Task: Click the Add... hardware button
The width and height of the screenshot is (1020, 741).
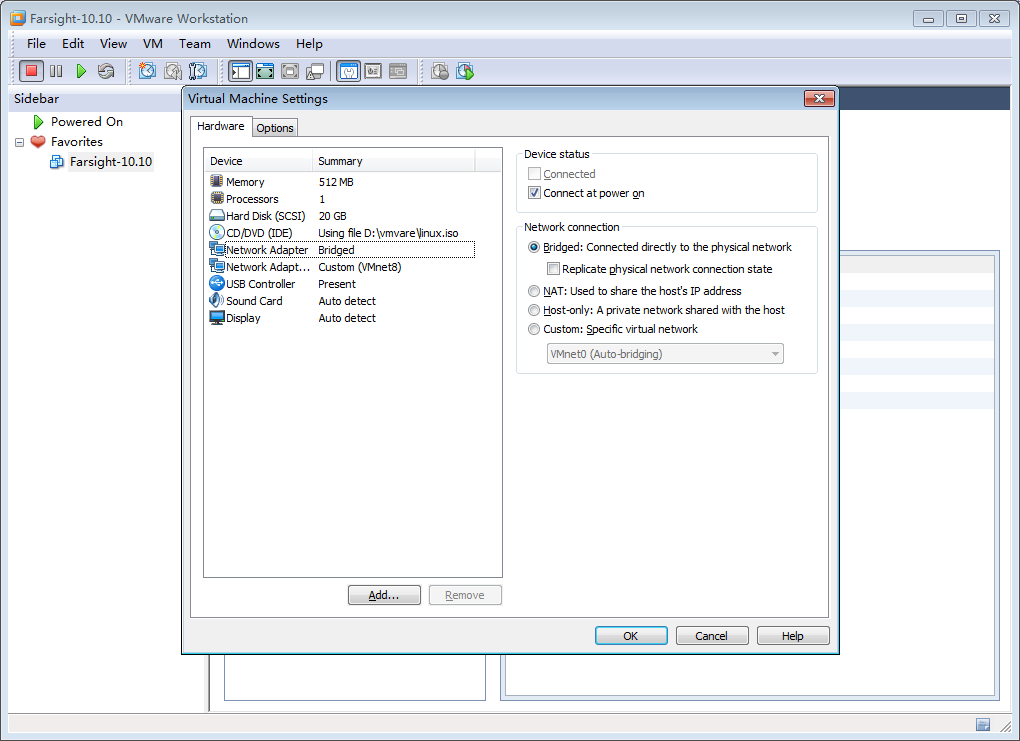Action: pyautogui.click(x=384, y=595)
